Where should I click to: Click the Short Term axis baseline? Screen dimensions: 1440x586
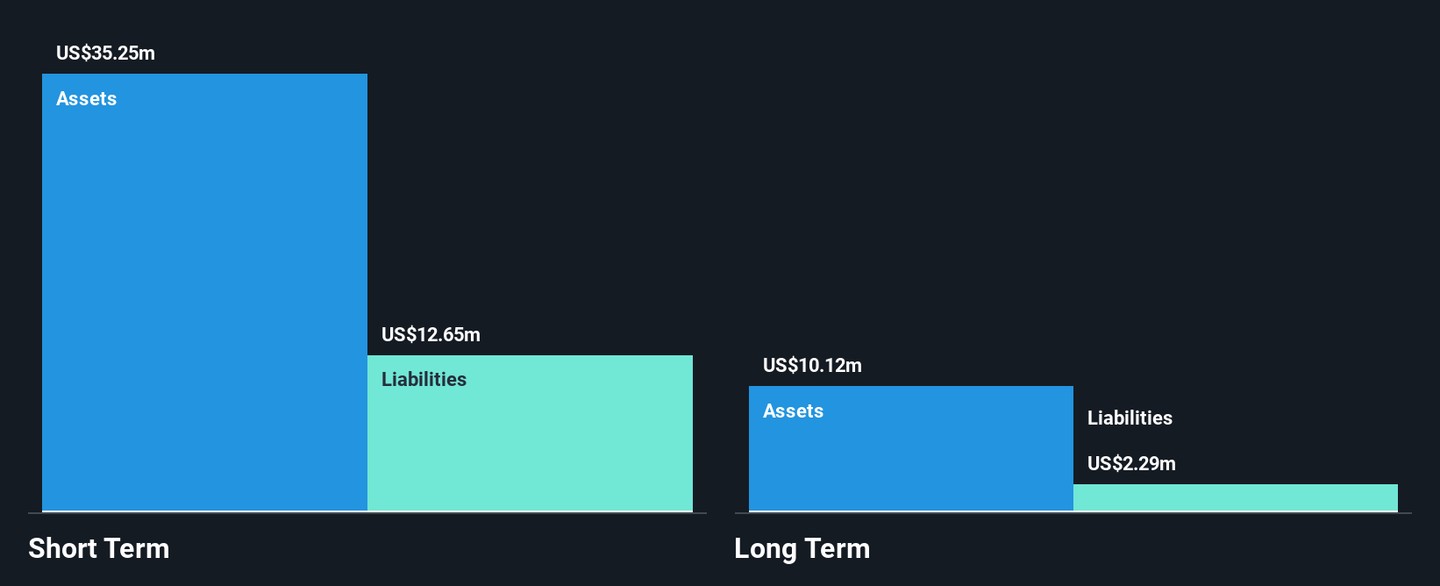tap(367, 513)
